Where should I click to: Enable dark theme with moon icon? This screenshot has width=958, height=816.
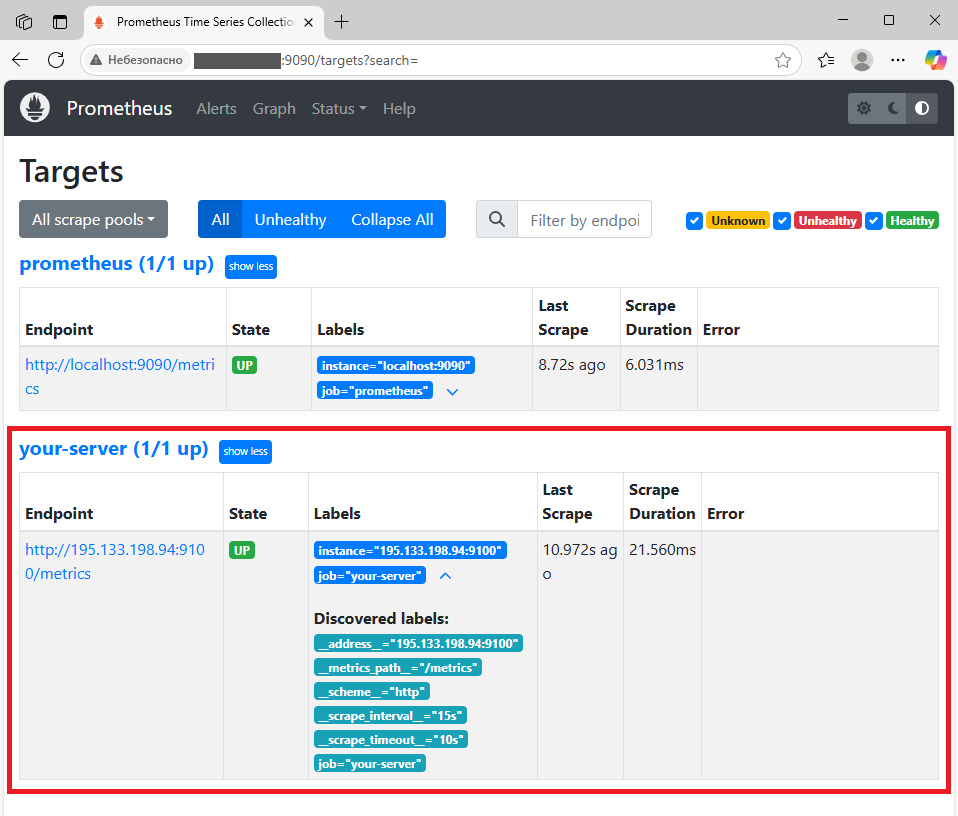tap(893, 109)
